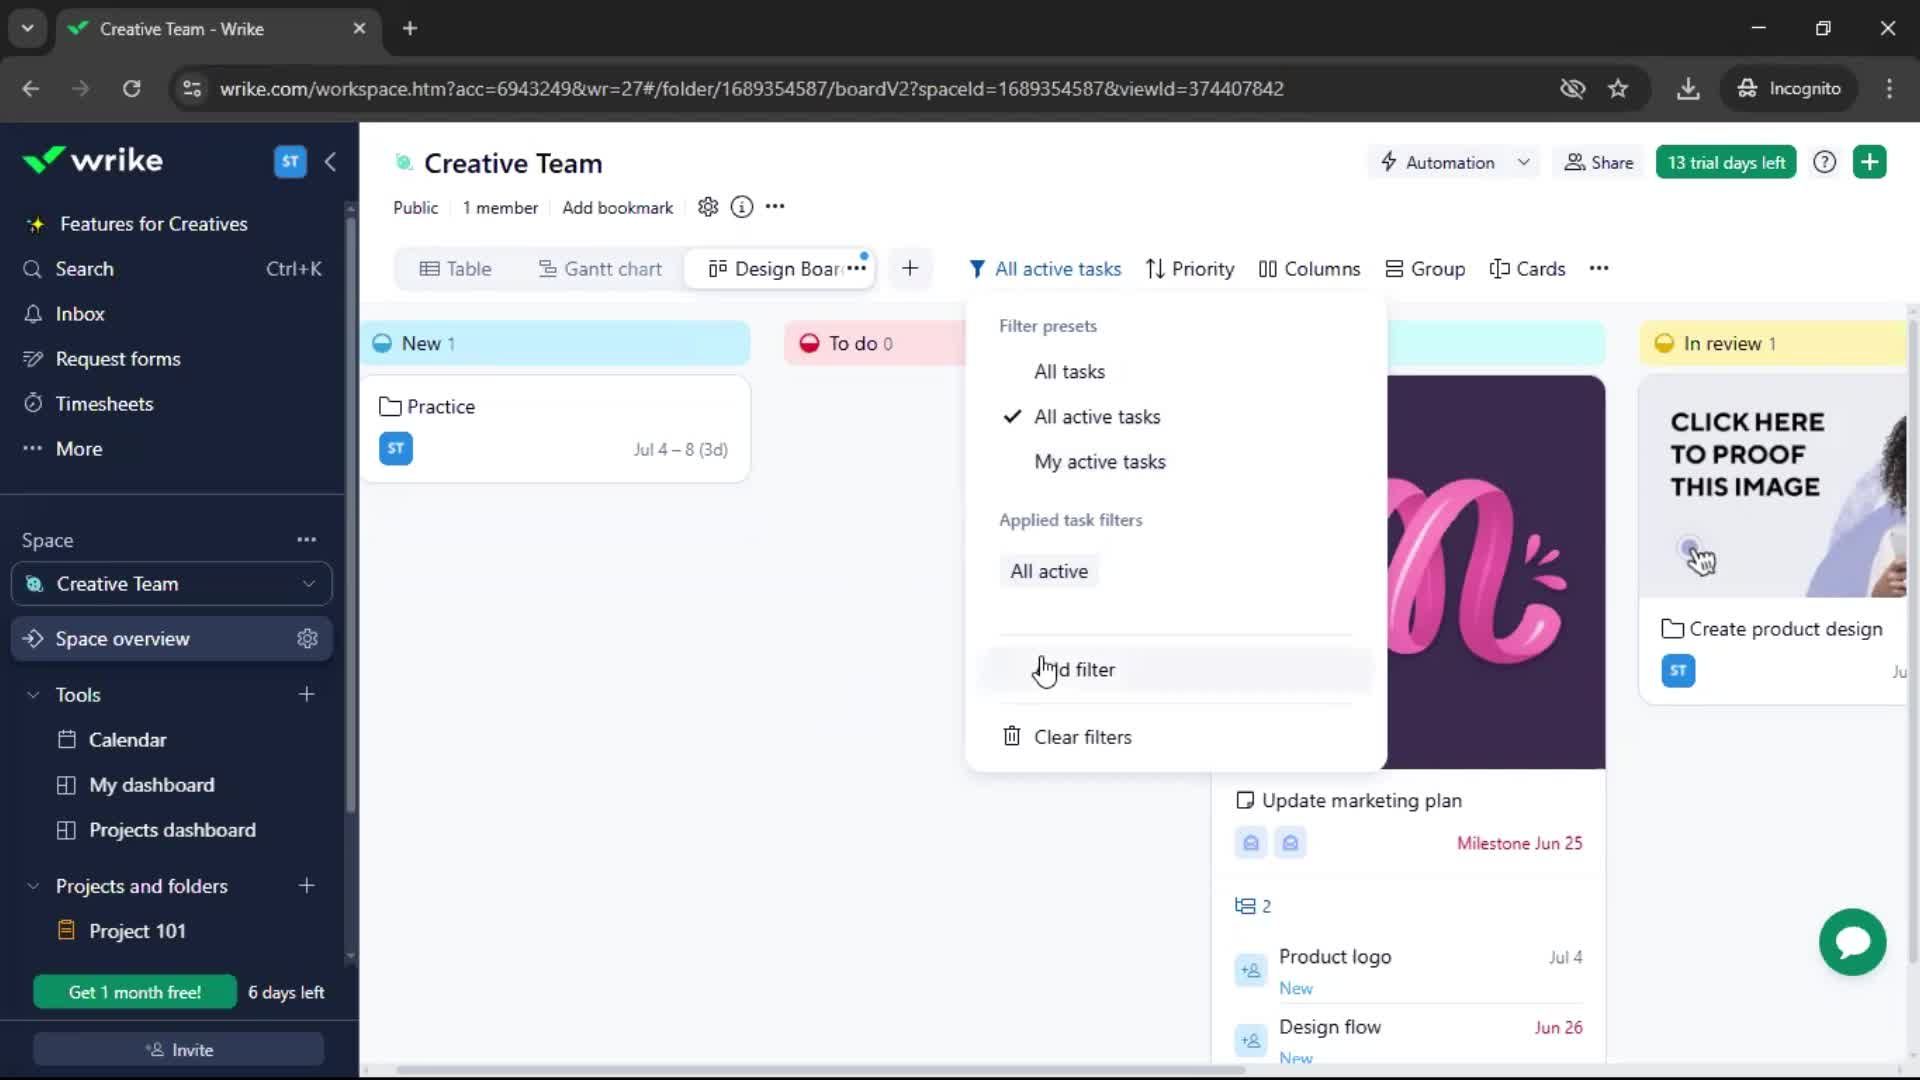Click the green create plus button
Viewport: 1920px width, 1080px height.
click(x=1869, y=162)
